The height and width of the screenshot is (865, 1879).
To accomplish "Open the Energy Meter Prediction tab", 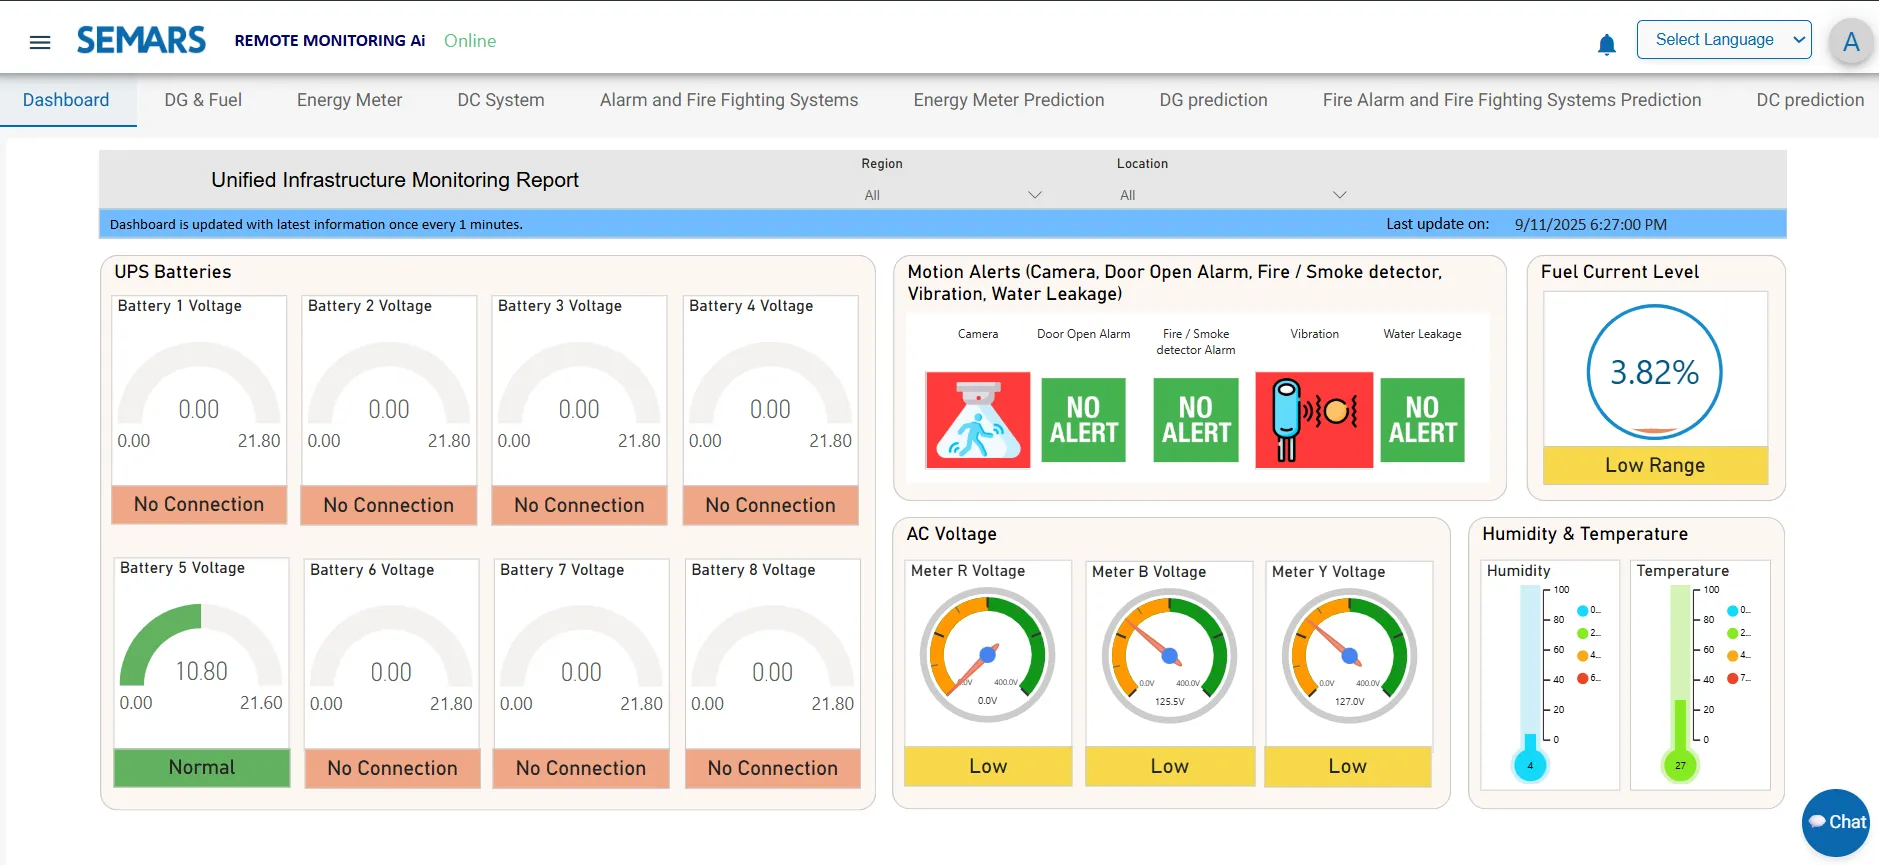I will click(1008, 100).
